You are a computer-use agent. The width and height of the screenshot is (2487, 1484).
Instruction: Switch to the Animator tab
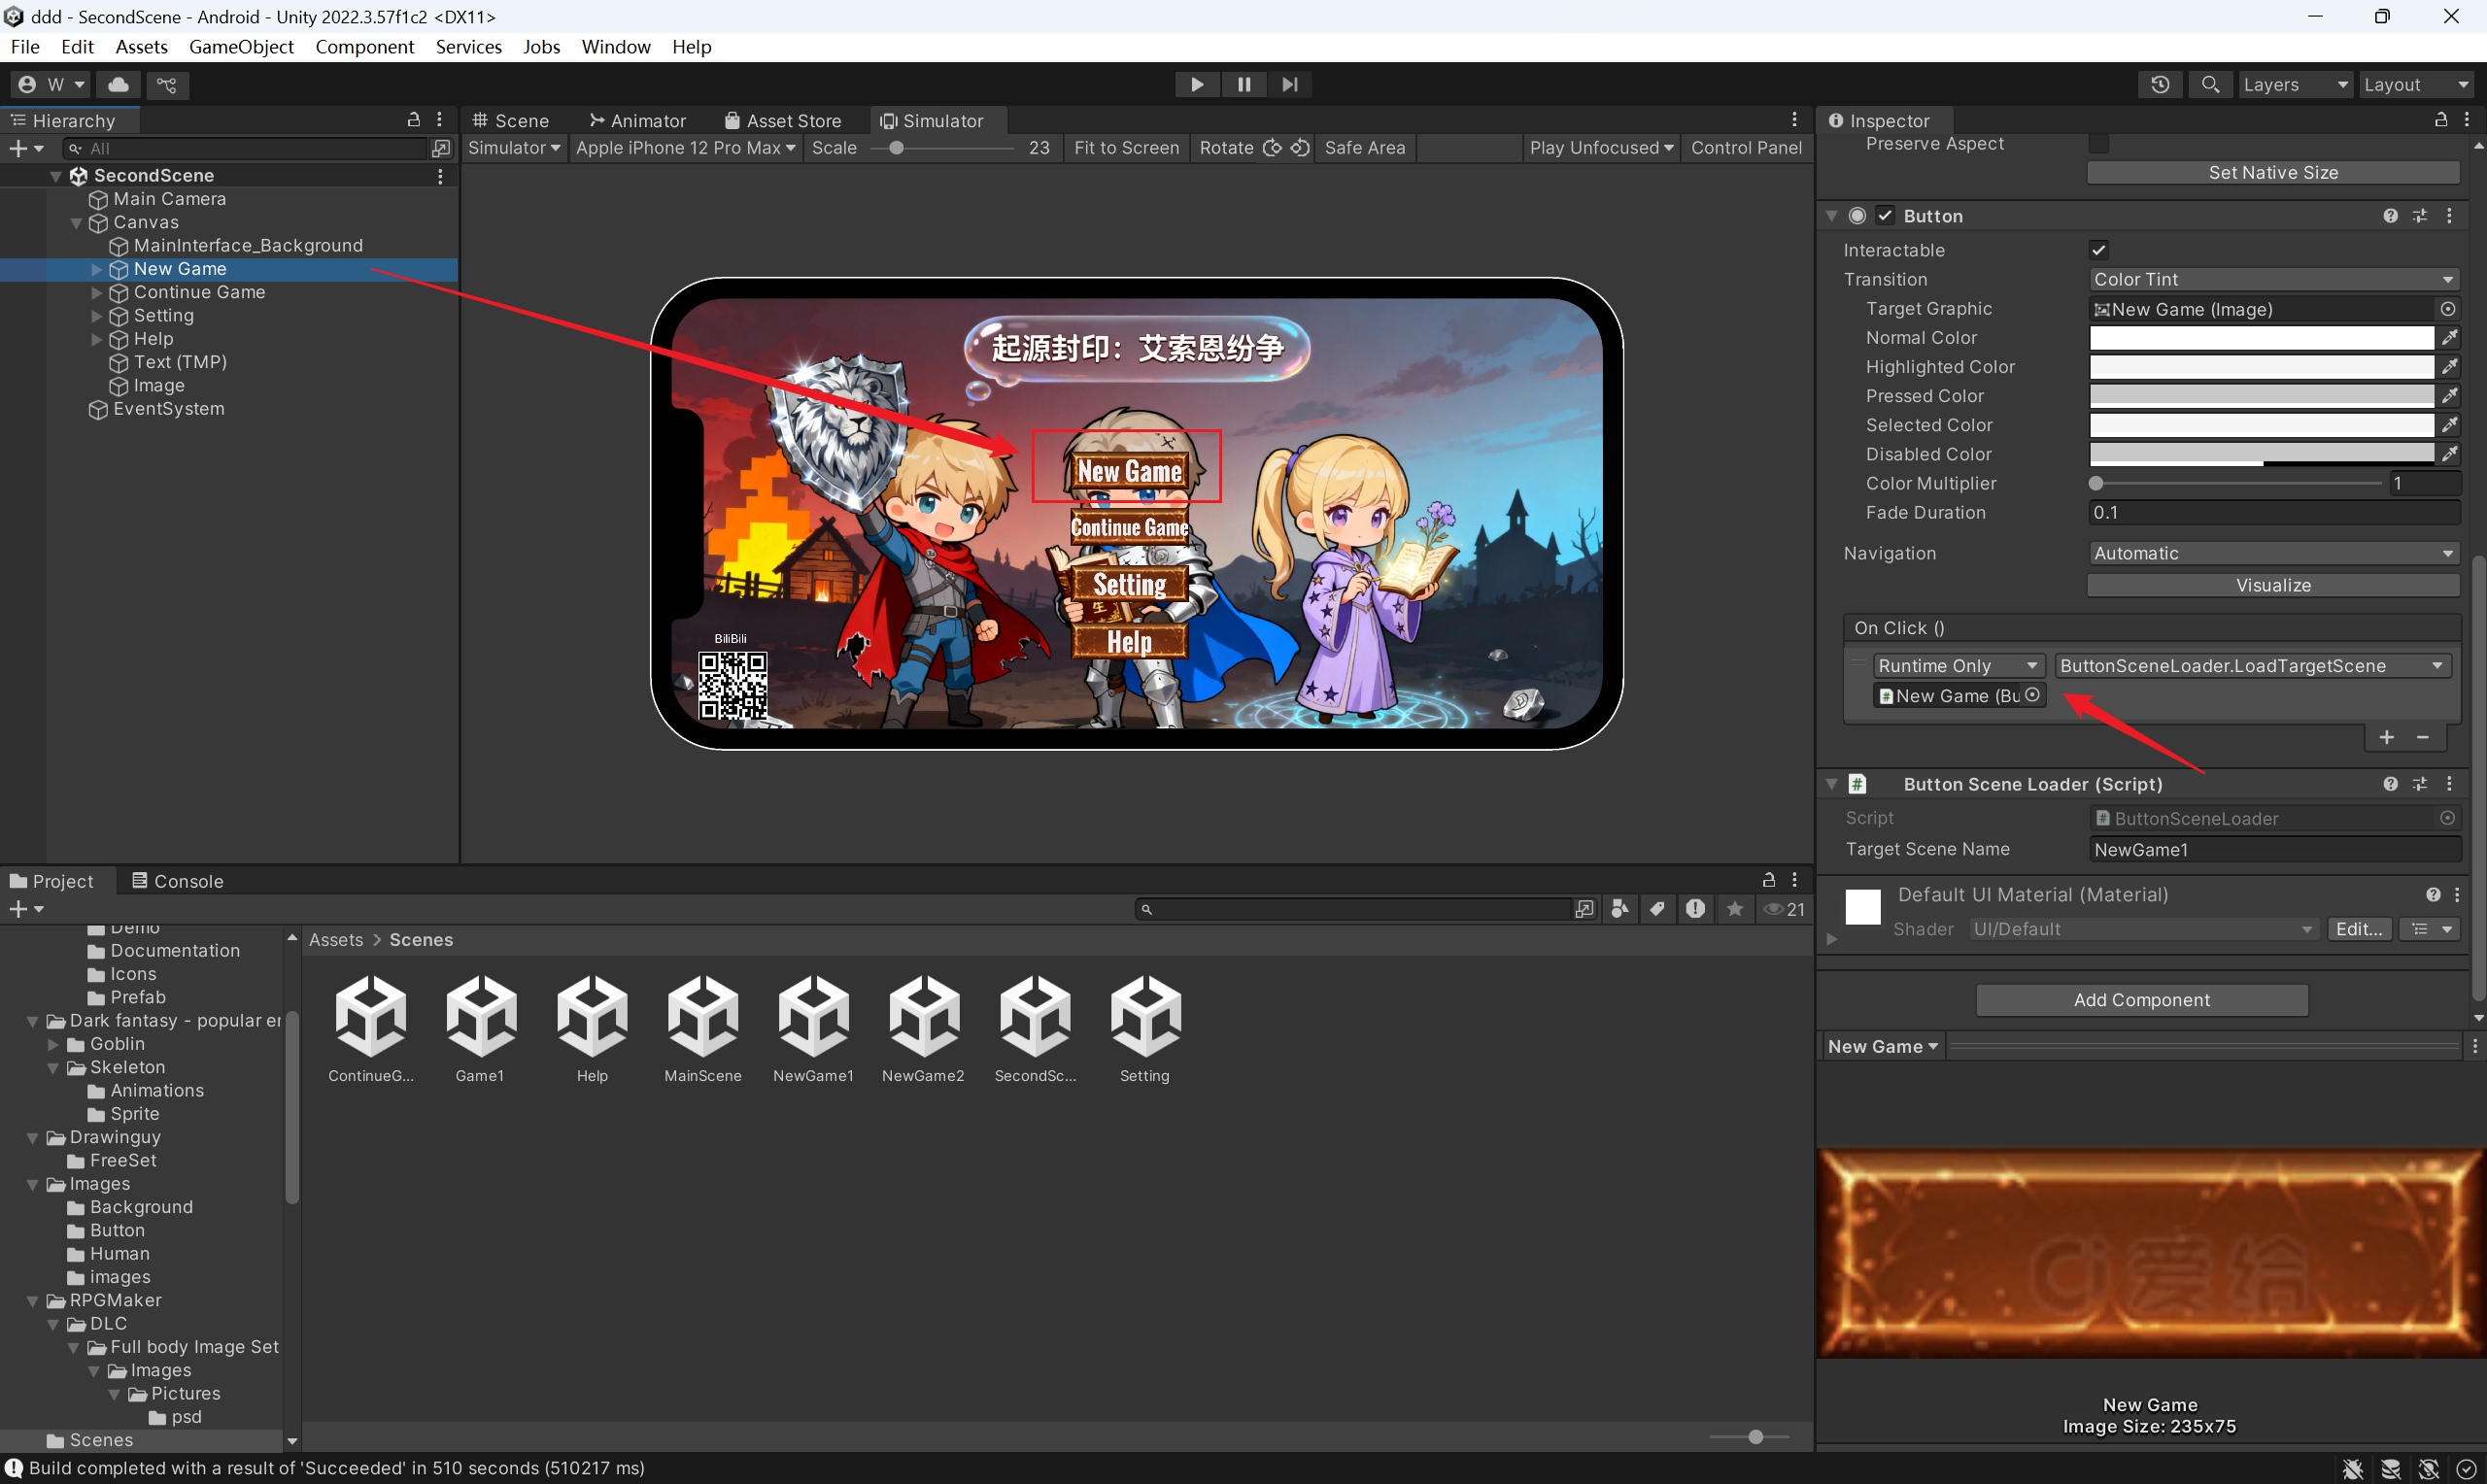click(x=638, y=121)
